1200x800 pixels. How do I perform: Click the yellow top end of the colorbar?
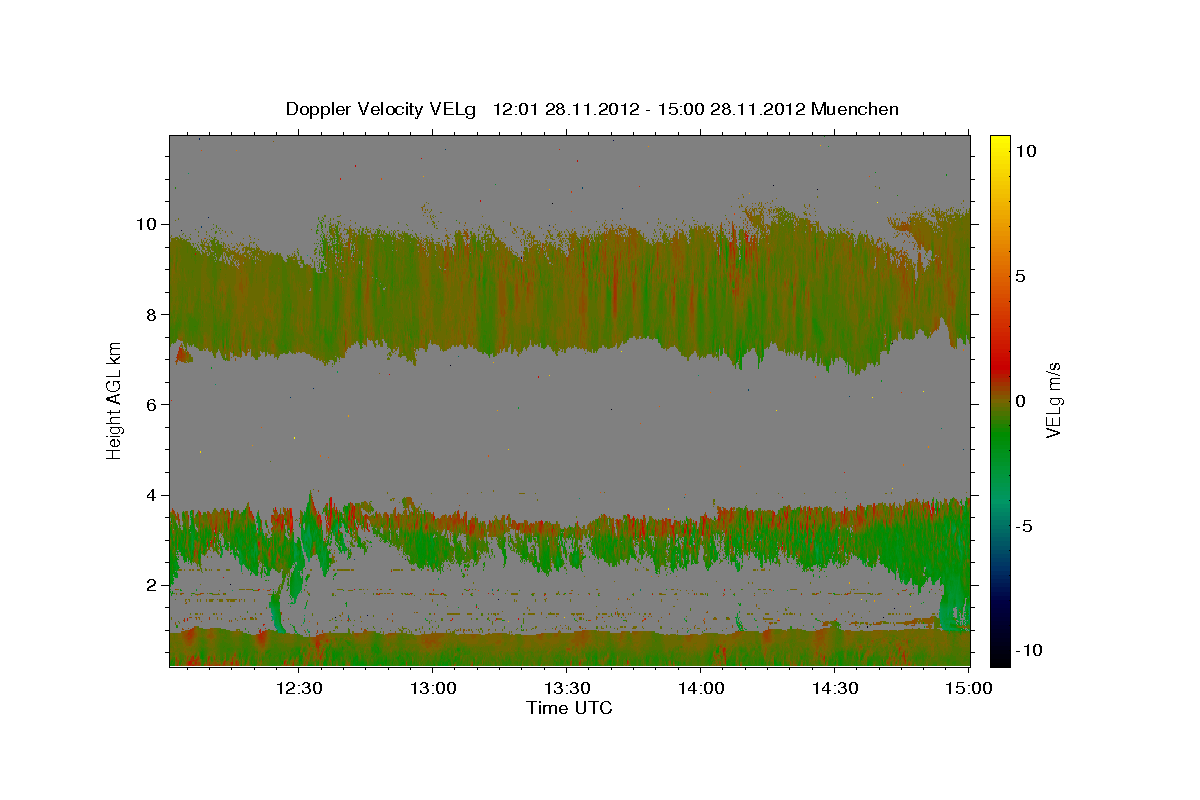[999, 141]
